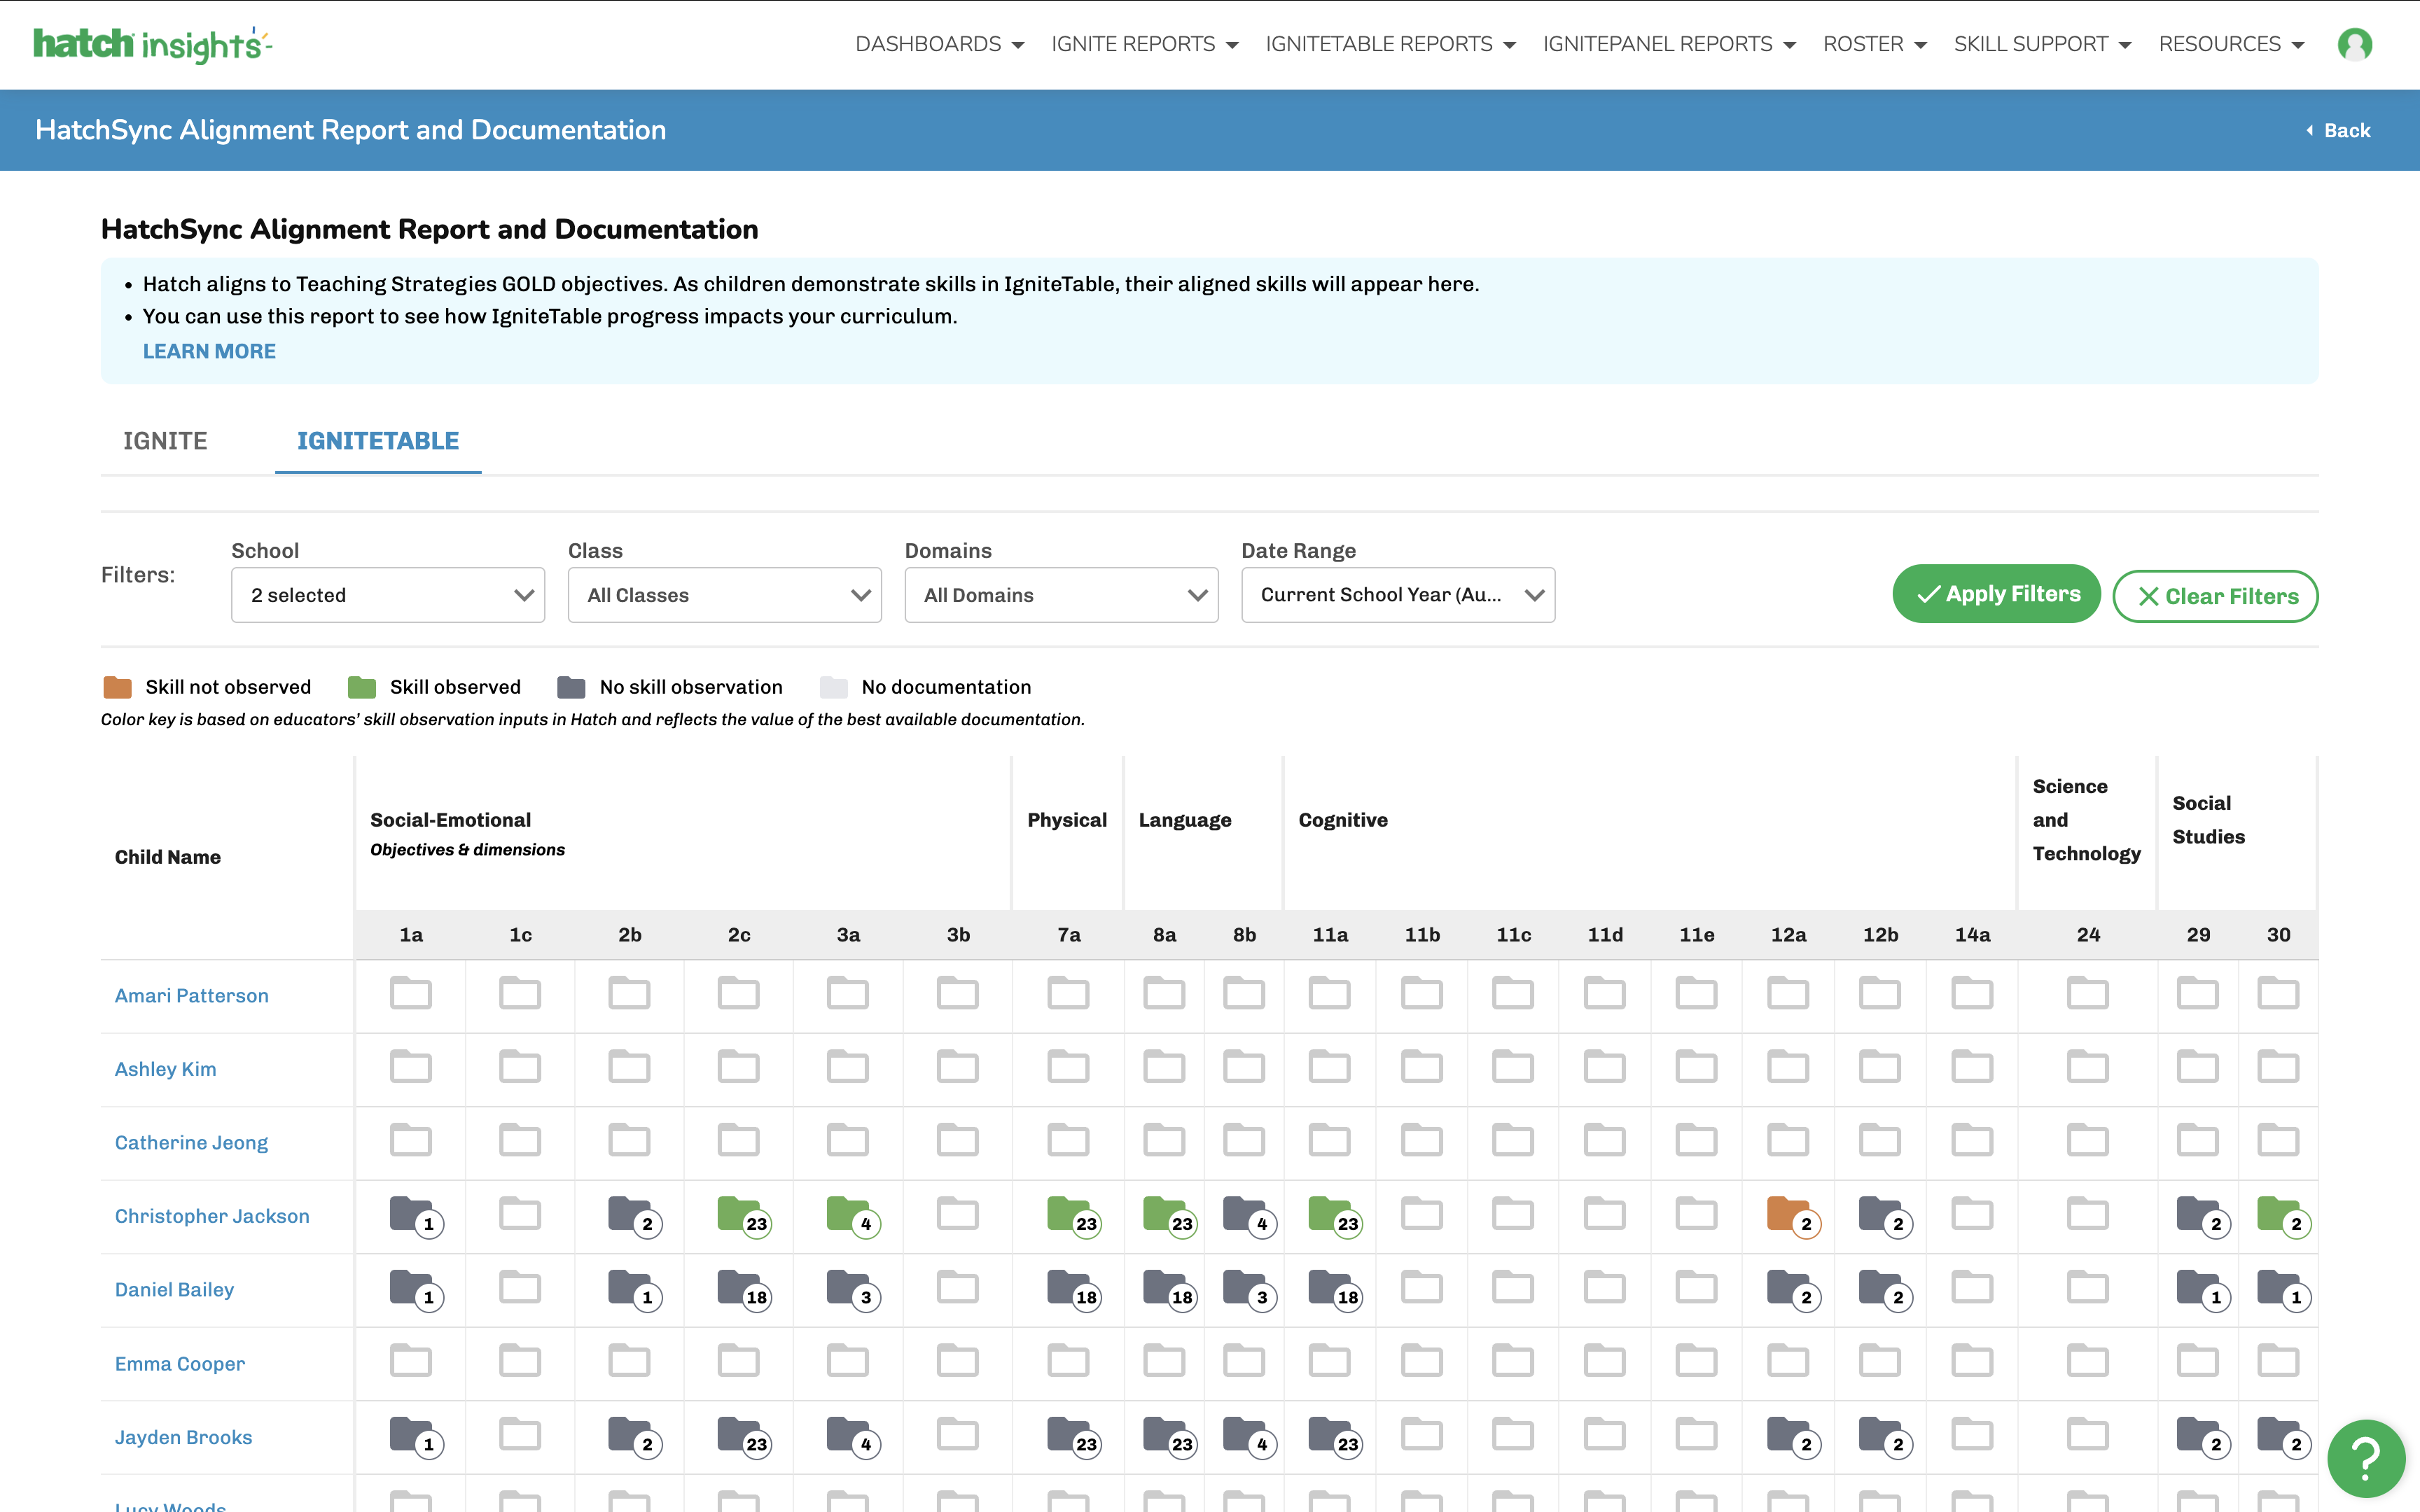Open Christopher Jackson's green 2c folder
The image size is (2420, 1512).
(x=739, y=1214)
